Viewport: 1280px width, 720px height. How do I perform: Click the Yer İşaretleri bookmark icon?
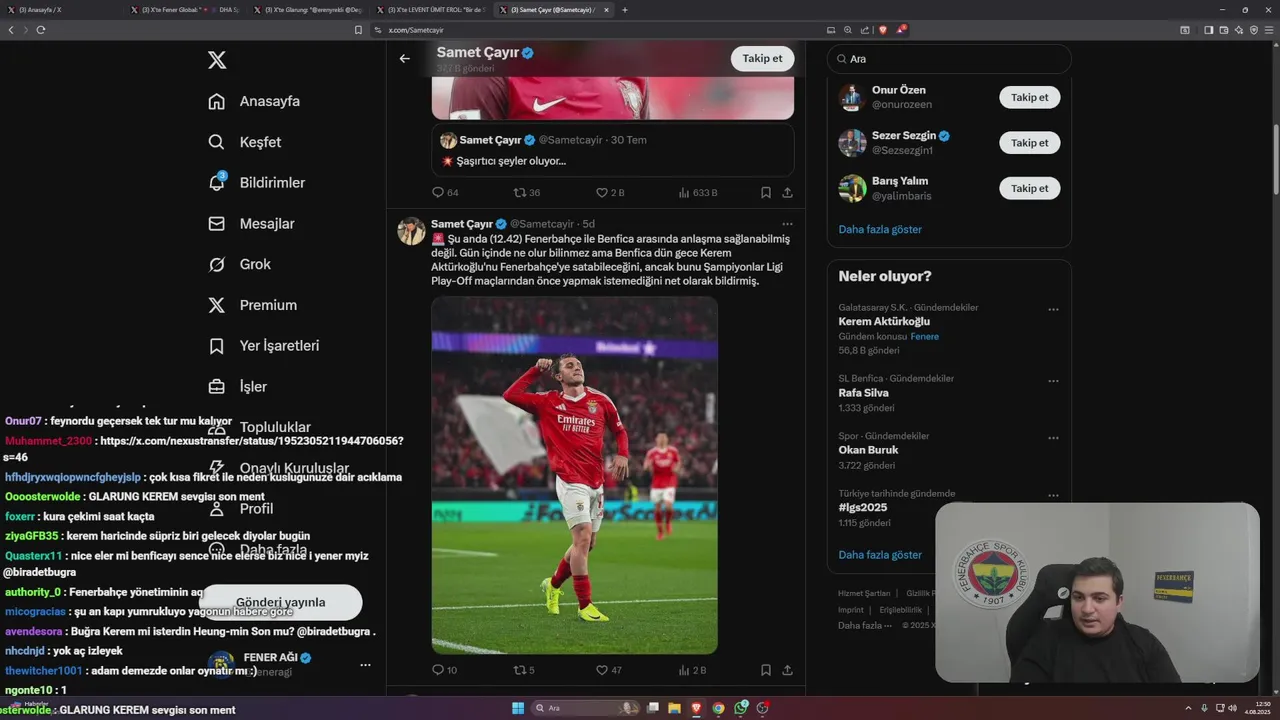[216, 346]
